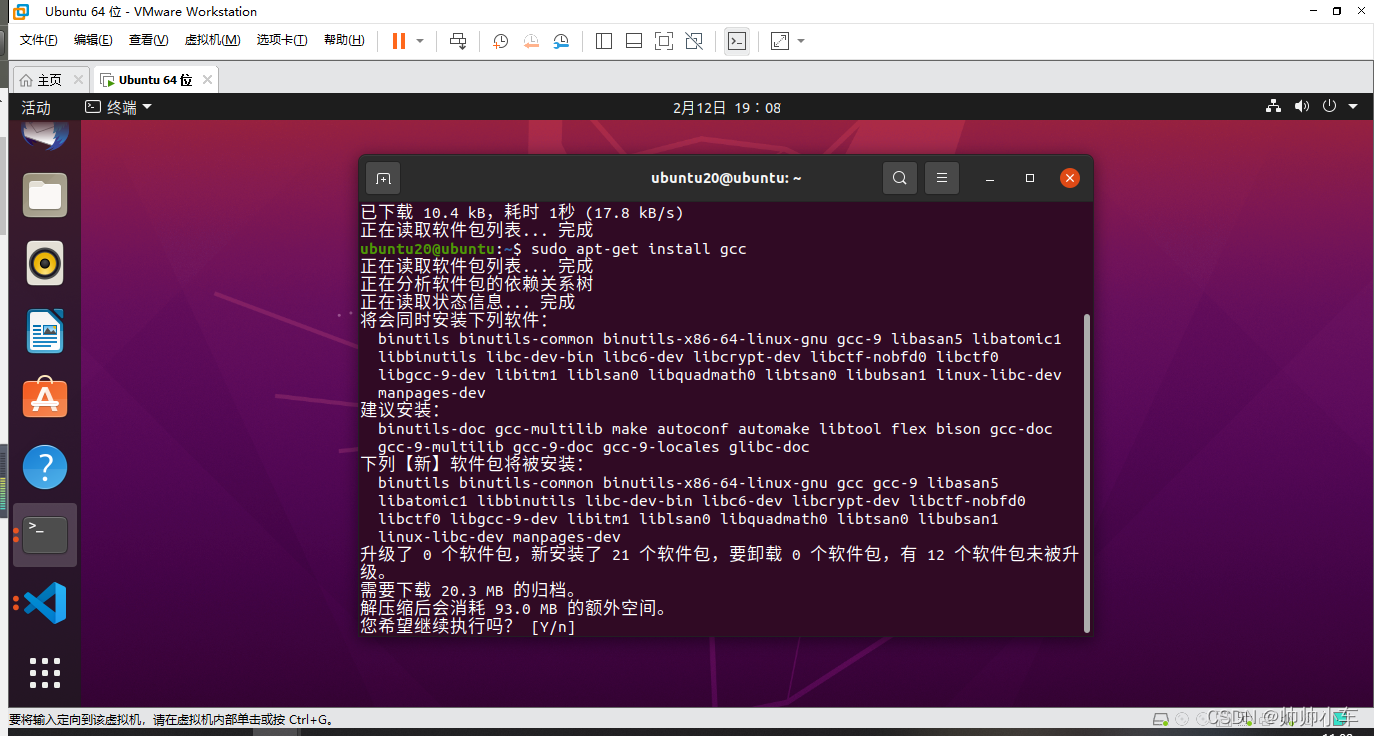Click the line 建议安装:
Image resolution: width=1374 pixels, height=736 pixels.
(x=400, y=411)
